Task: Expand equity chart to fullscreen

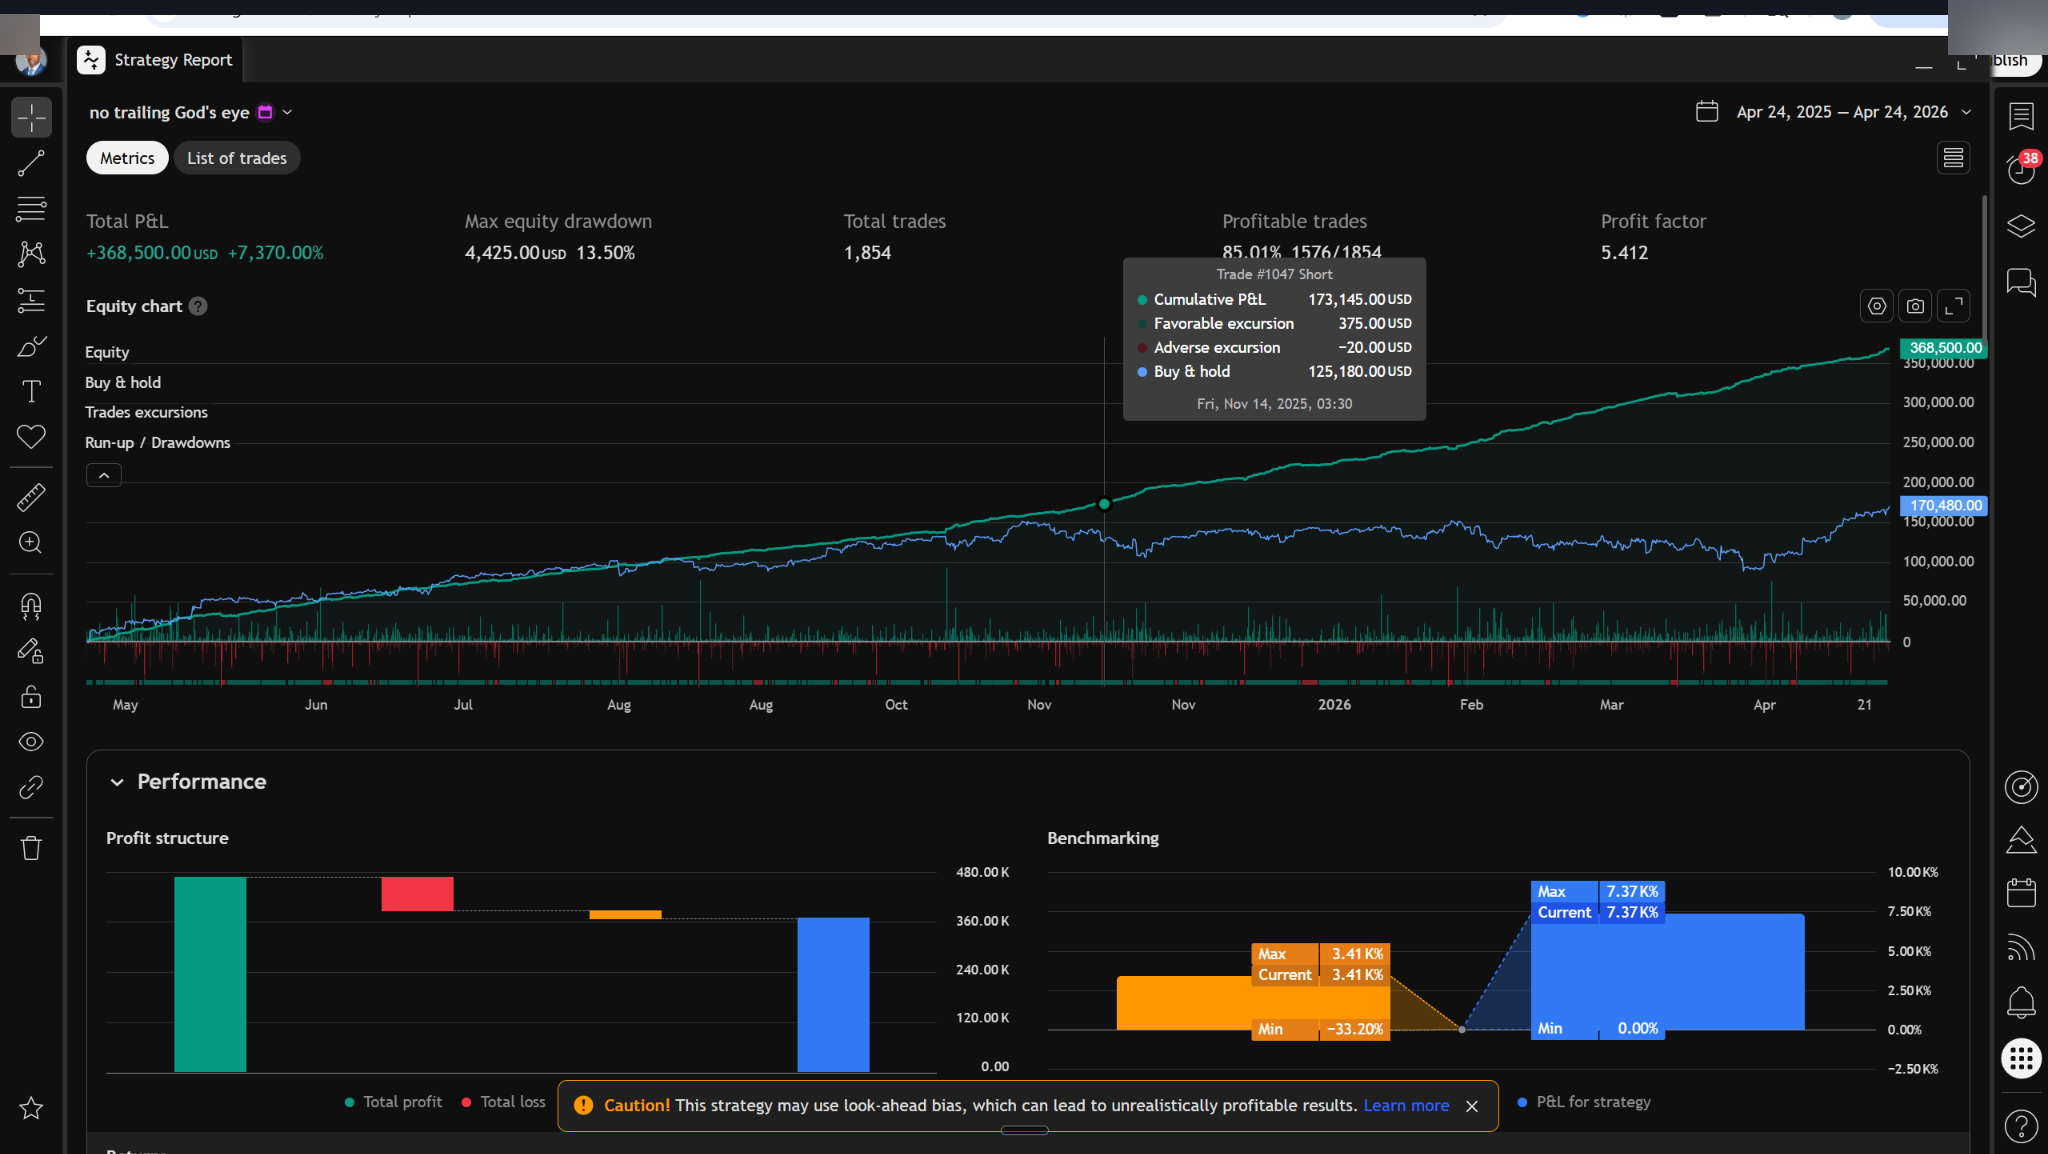Action: coord(1953,306)
